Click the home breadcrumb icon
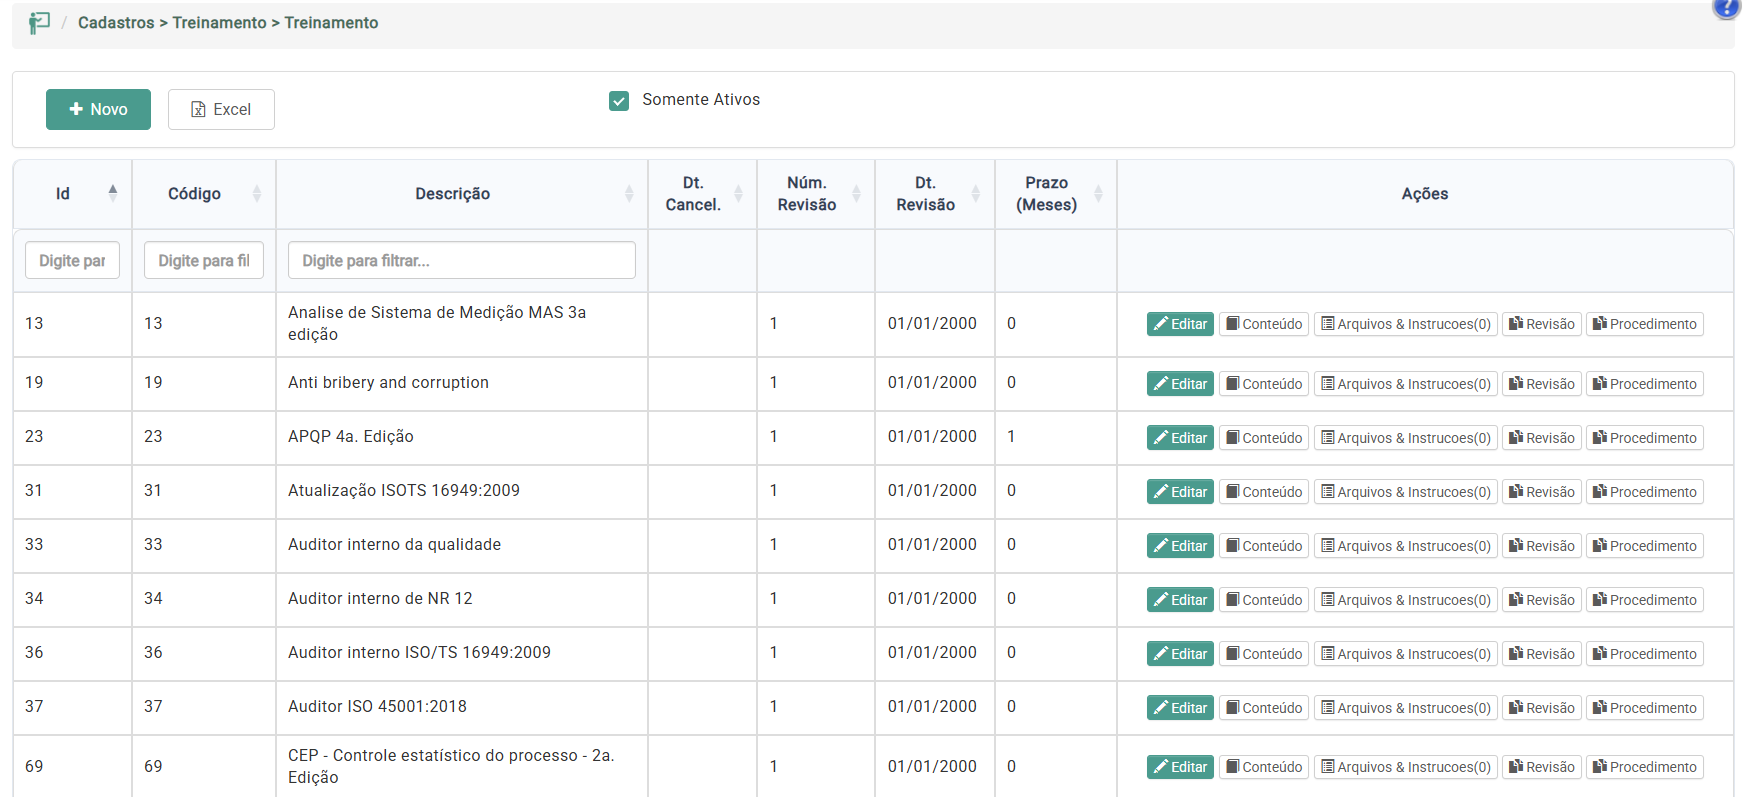Viewport: 1747px width, 797px height. pyautogui.click(x=39, y=23)
